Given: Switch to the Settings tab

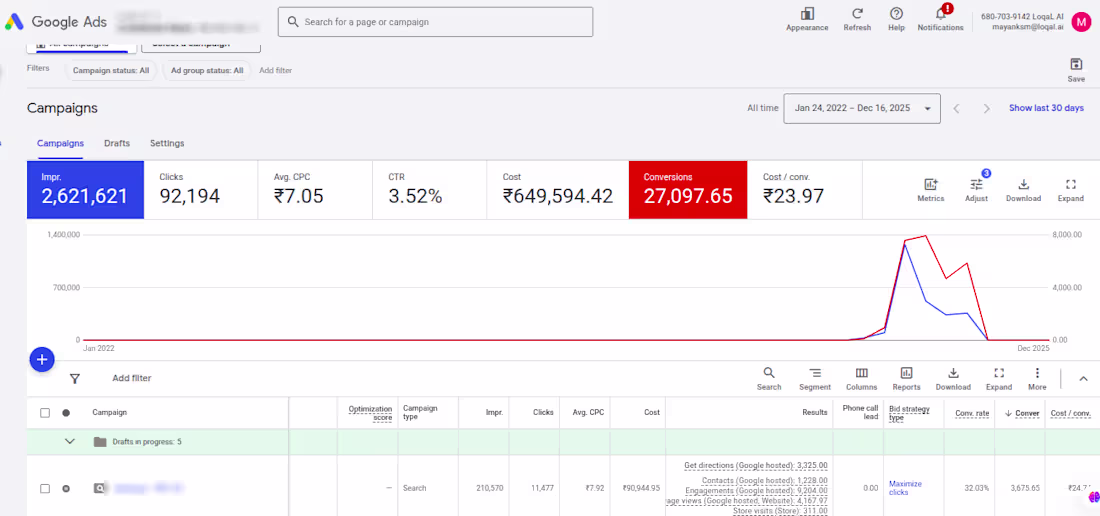Looking at the screenshot, I should tap(167, 143).
